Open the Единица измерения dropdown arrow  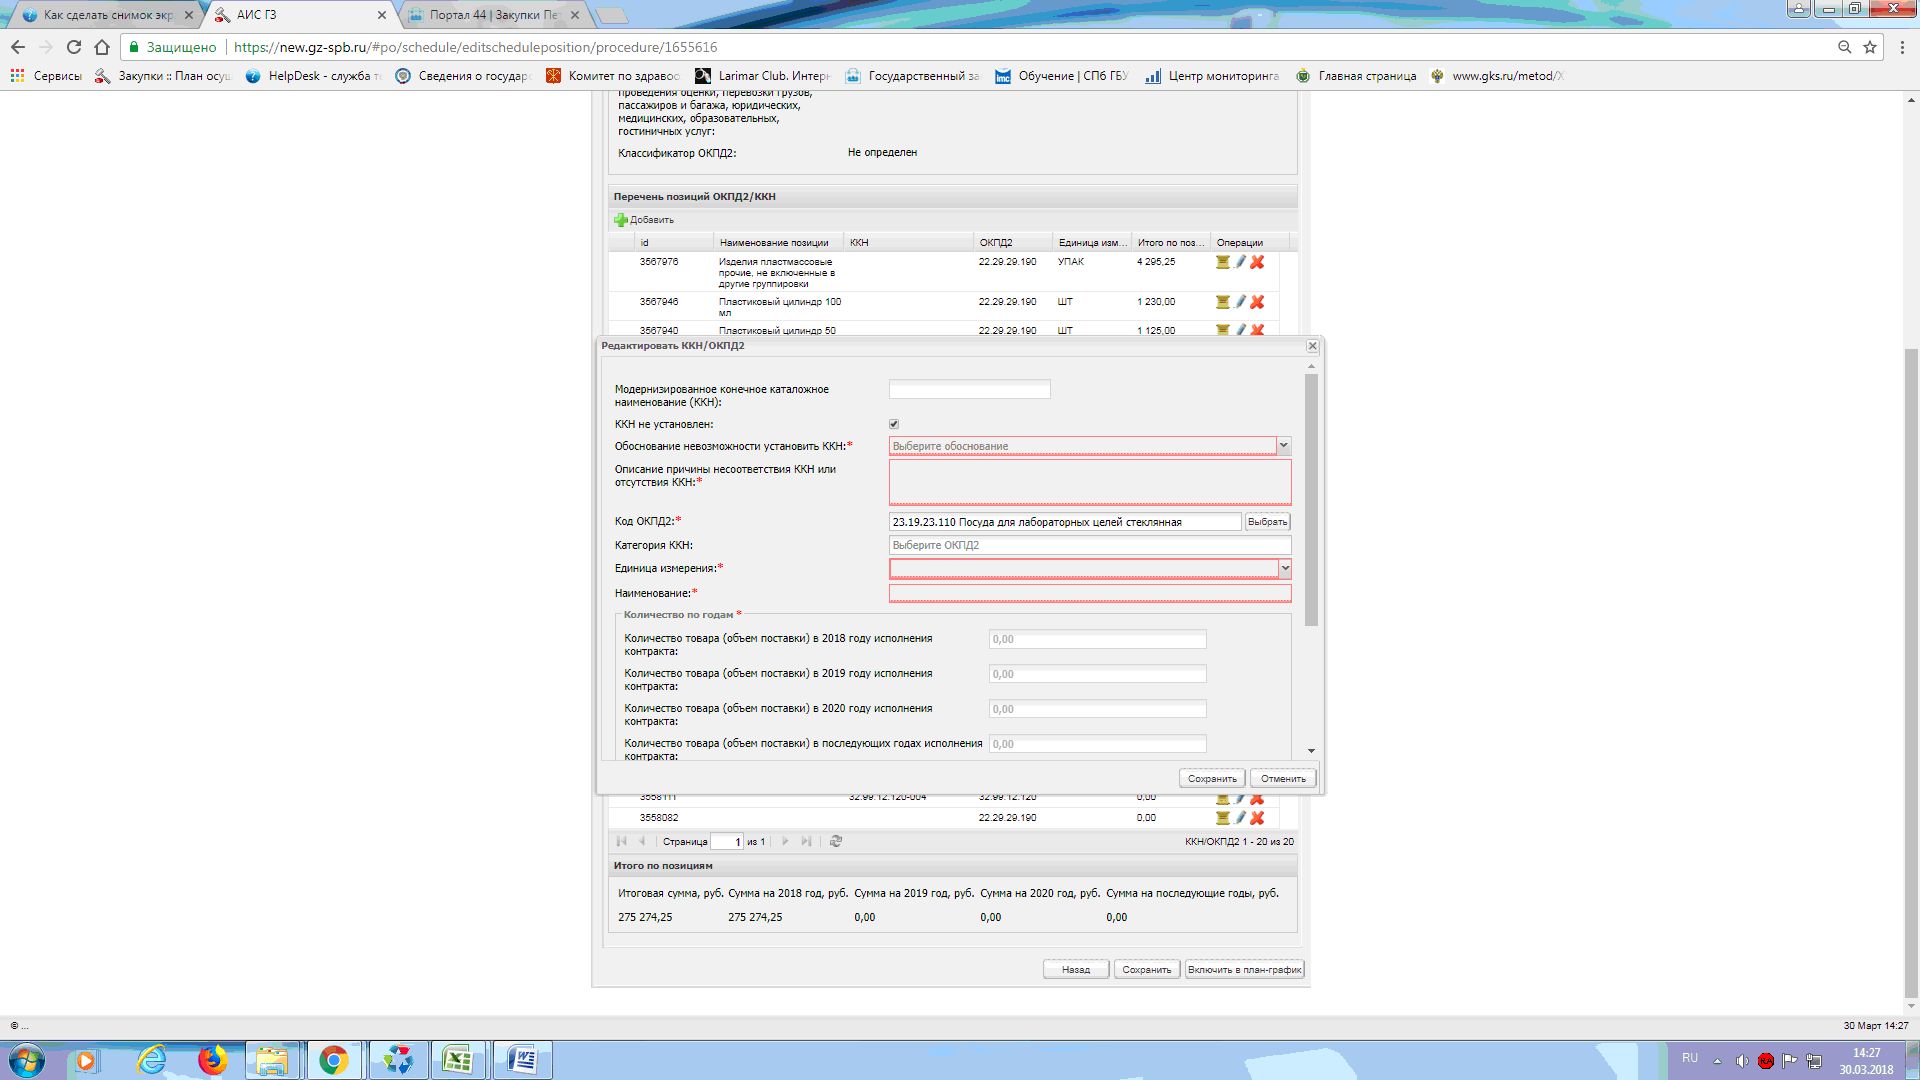(x=1285, y=569)
